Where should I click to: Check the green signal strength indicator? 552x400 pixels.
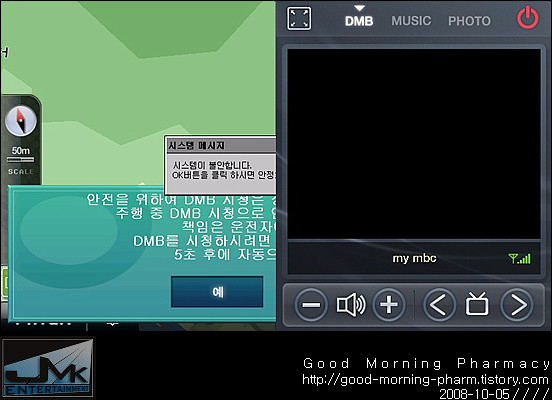point(520,259)
